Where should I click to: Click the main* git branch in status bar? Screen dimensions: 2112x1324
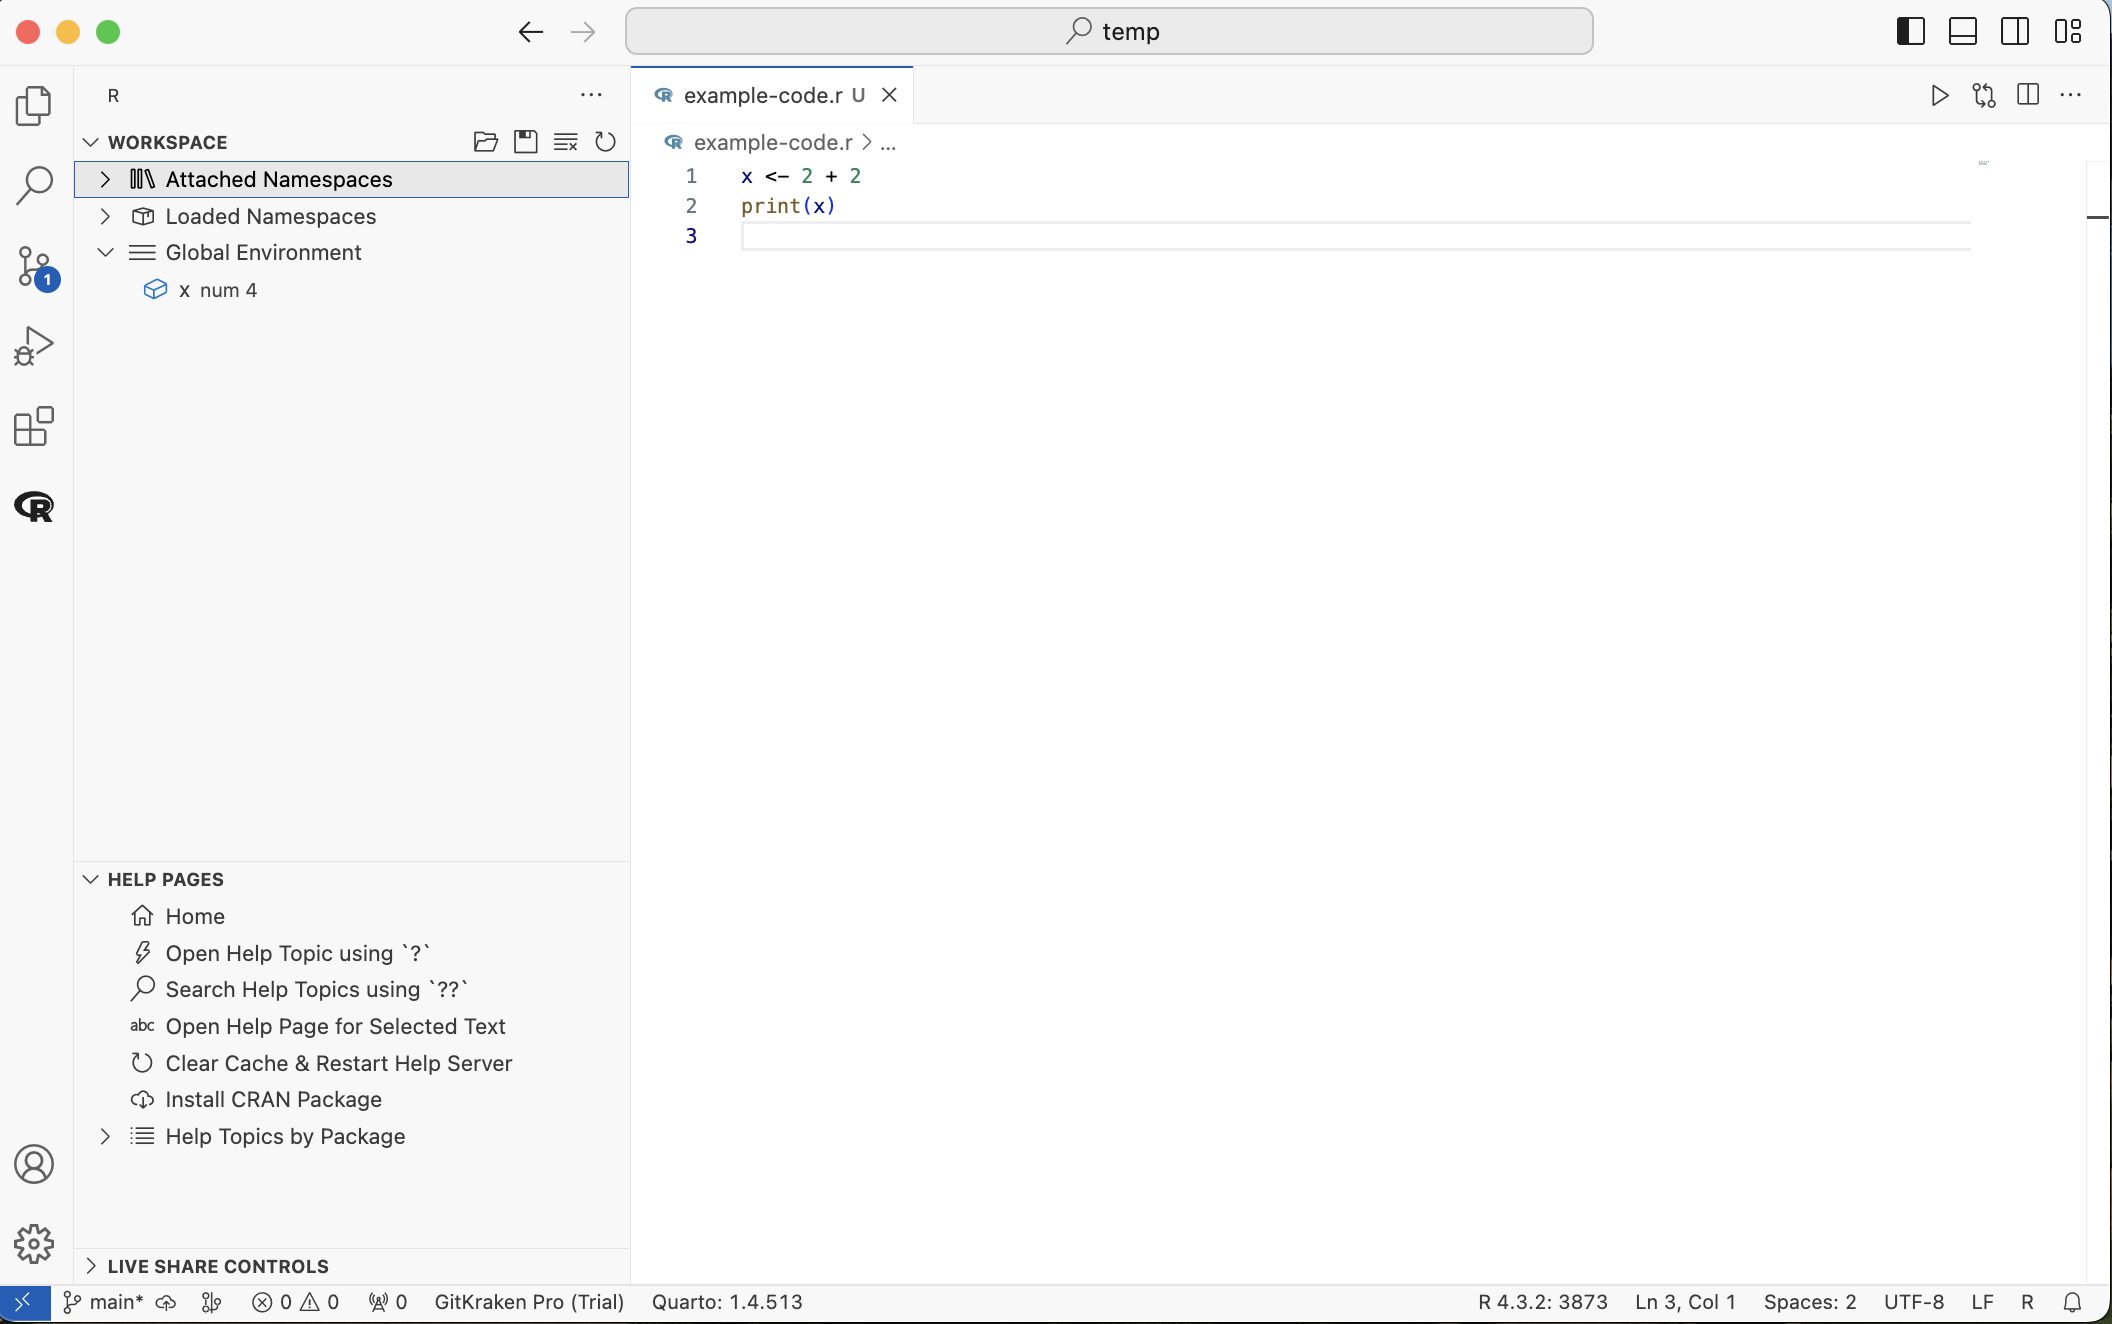[105, 1302]
